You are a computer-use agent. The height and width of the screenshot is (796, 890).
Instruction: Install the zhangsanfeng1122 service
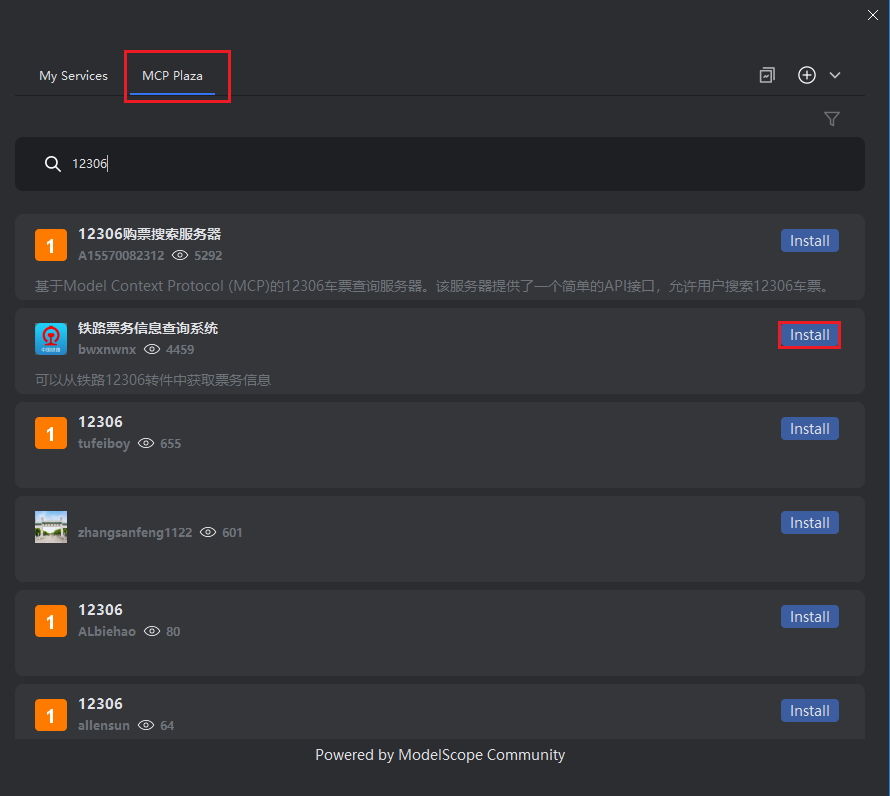tap(809, 523)
